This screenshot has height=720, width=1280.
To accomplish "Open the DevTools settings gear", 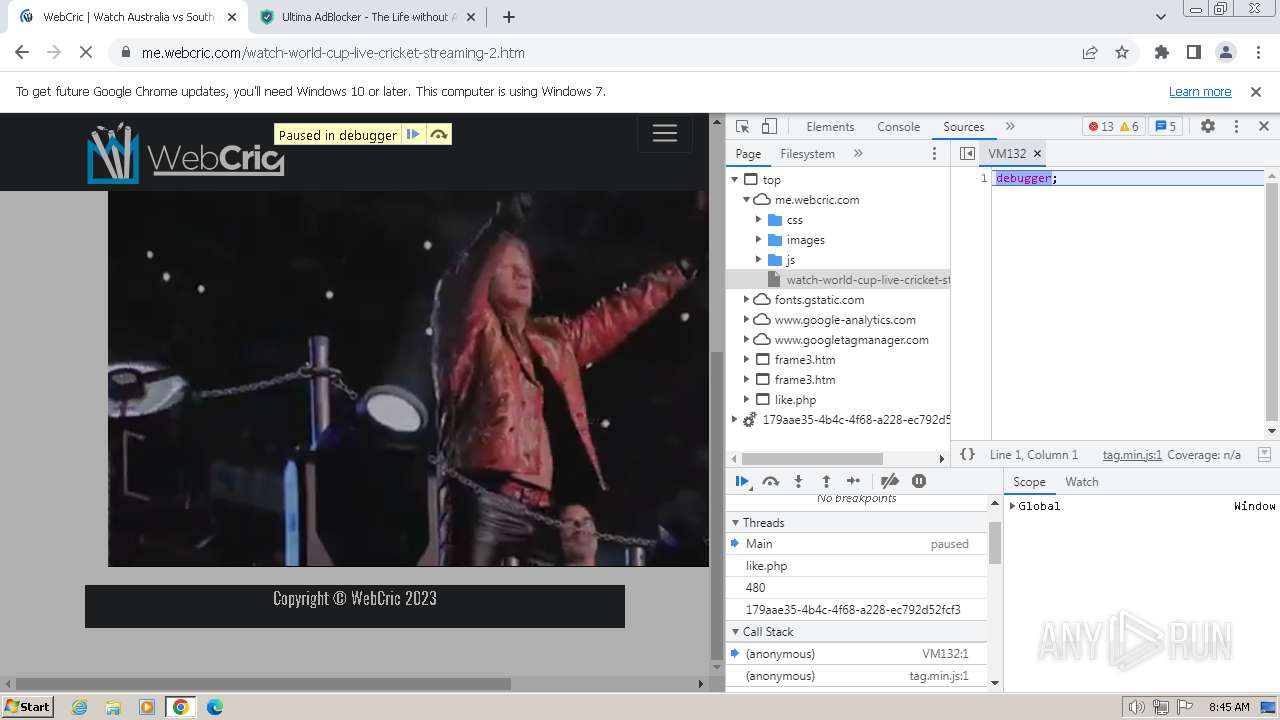I will pyautogui.click(x=1208, y=126).
